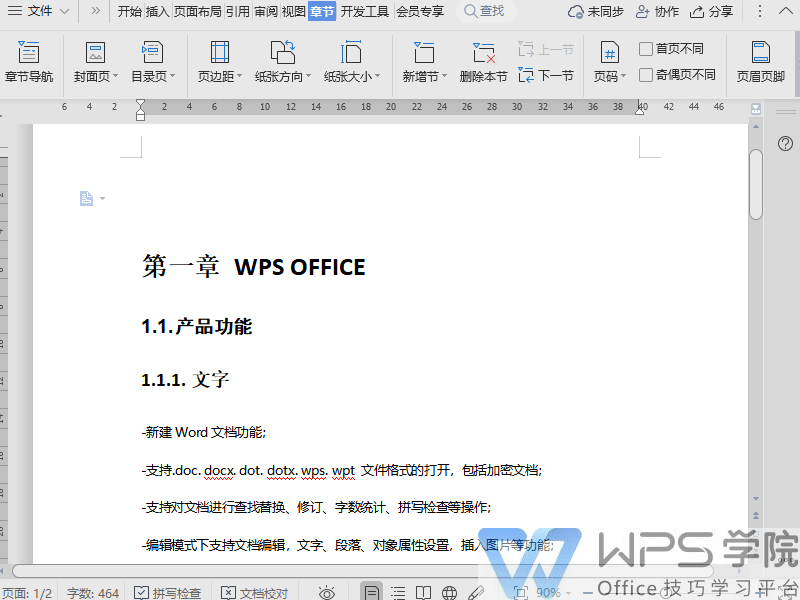Collapse the ribbon with the up chevron
The image size is (800, 600).
click(x=786, y=11)
